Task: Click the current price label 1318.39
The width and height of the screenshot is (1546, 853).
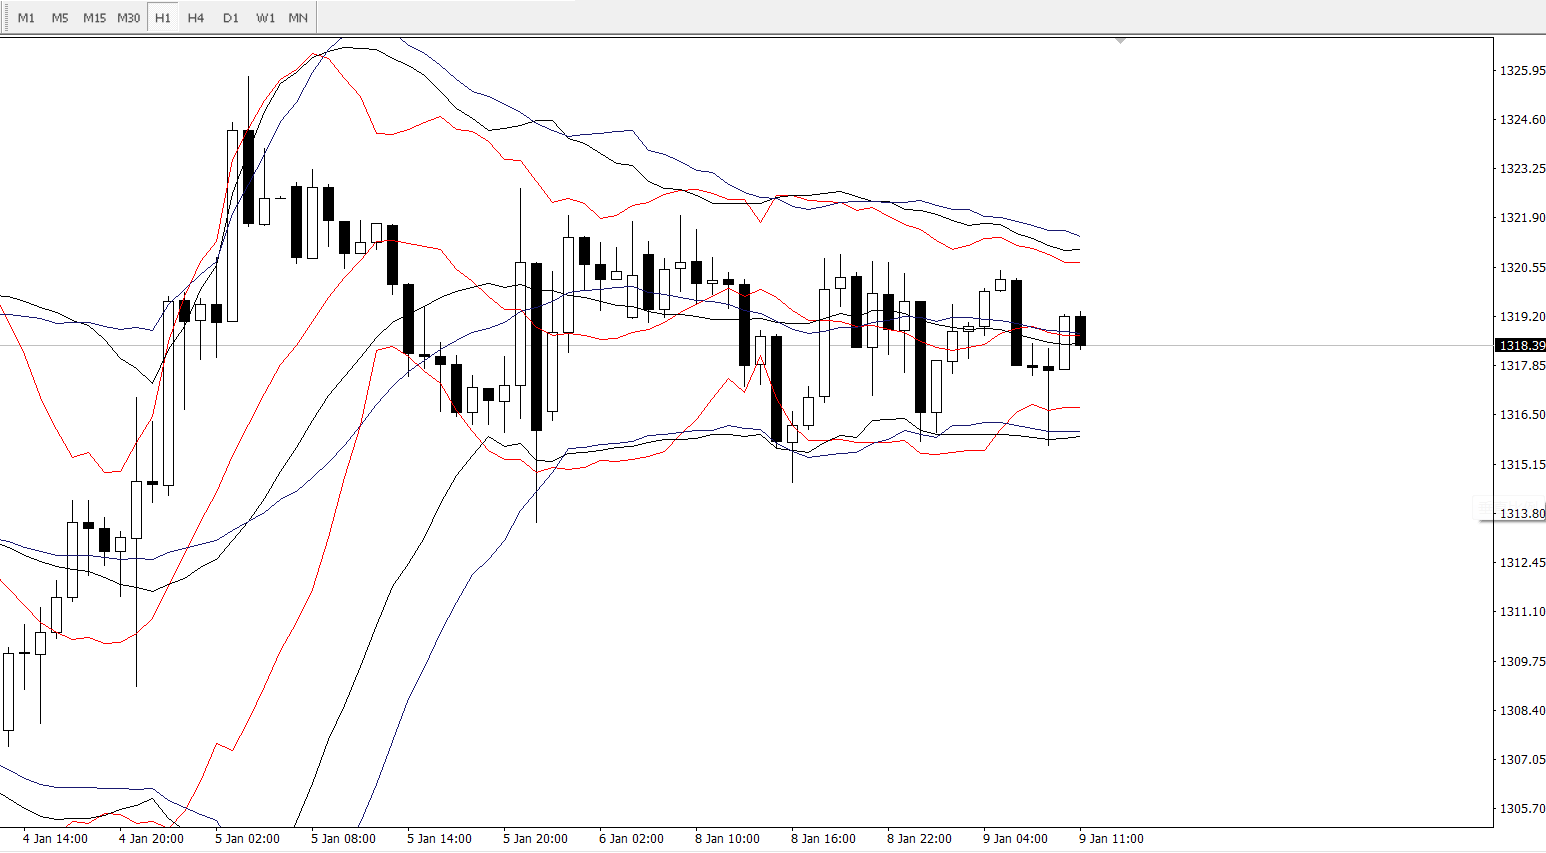Action: [1520, 345]
